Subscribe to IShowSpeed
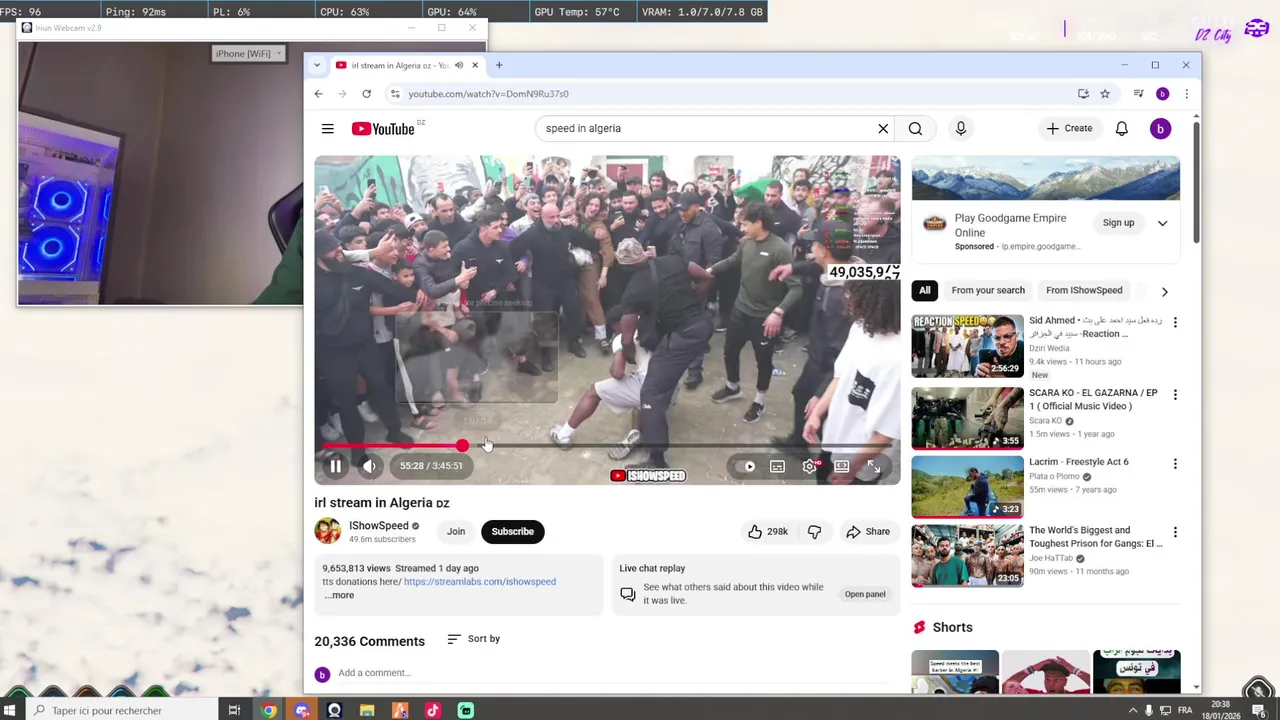 pyautogui.click(x=512, y=532)
